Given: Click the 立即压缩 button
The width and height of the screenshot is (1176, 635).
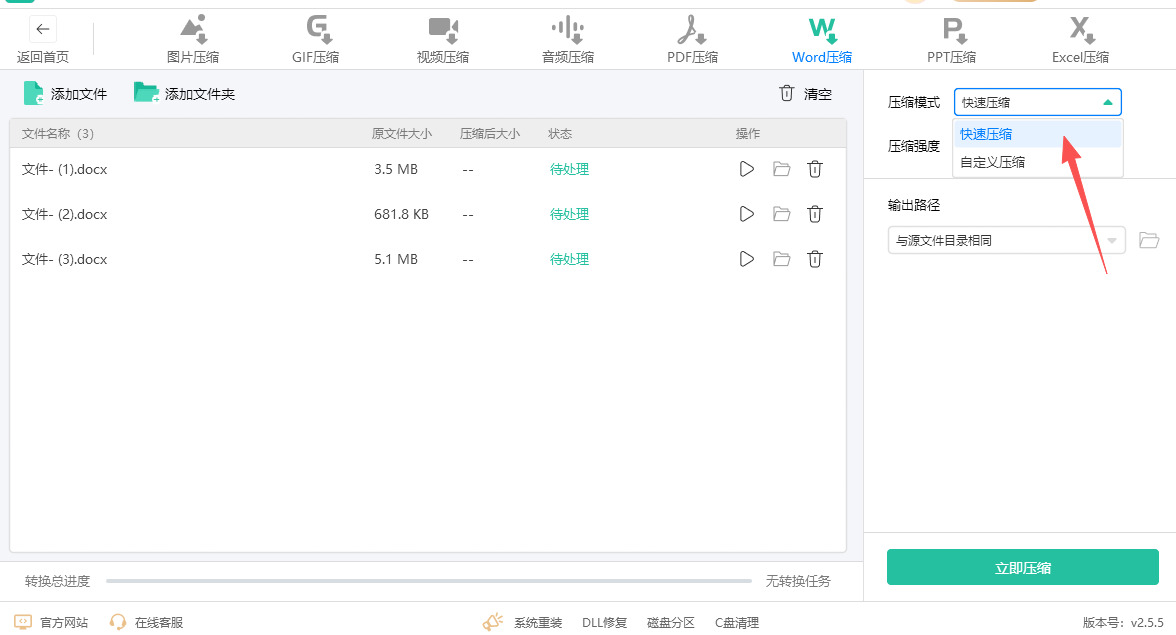Looking at the screenshot, I should [x=1022, y=568].
